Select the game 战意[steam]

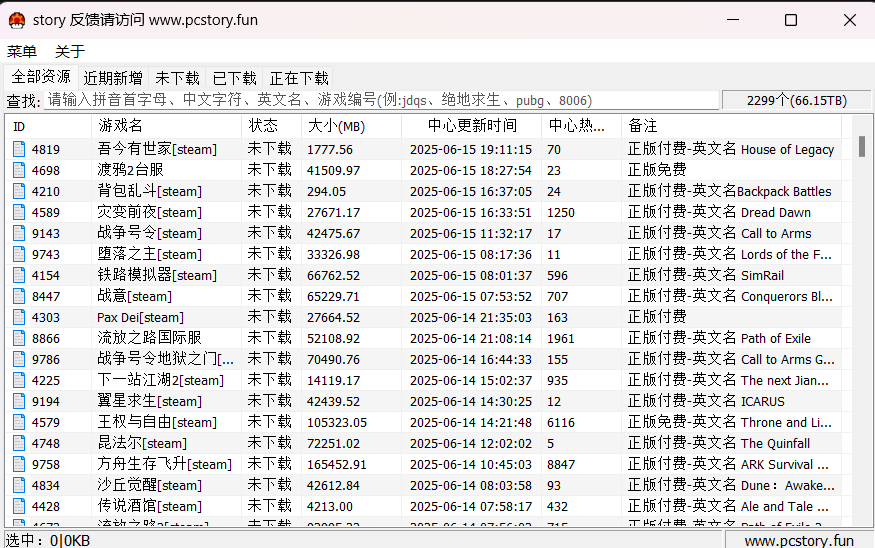point(134,296)
